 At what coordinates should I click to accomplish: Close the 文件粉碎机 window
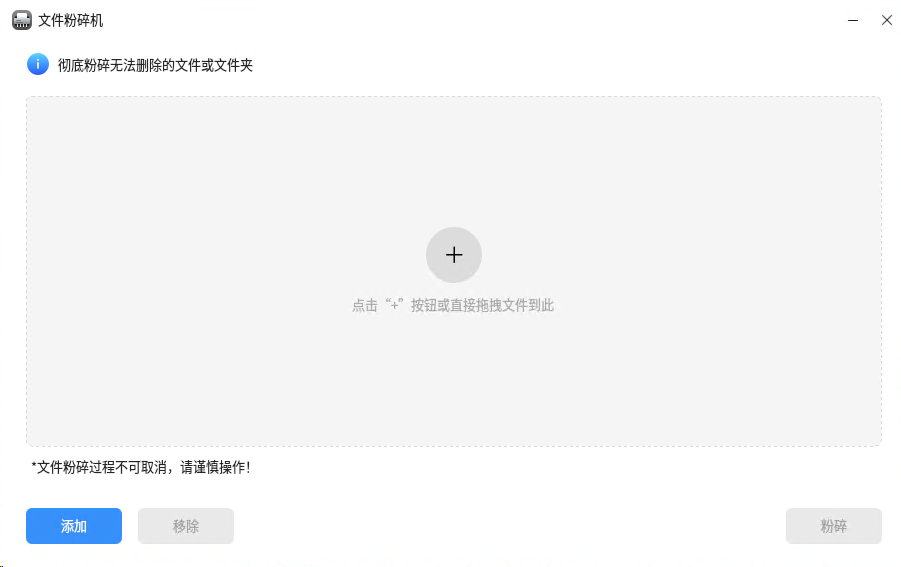pyautogui.click(x=887, y=20)
